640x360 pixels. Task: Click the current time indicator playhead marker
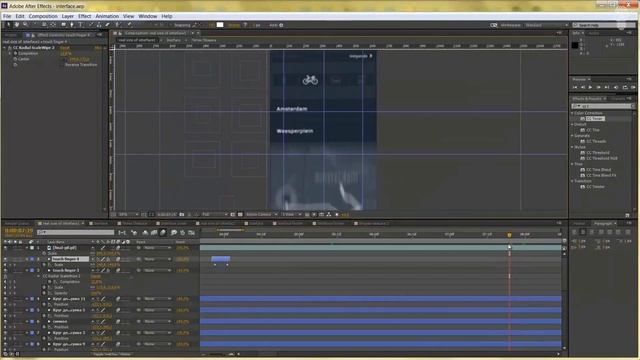pos(509,235)
